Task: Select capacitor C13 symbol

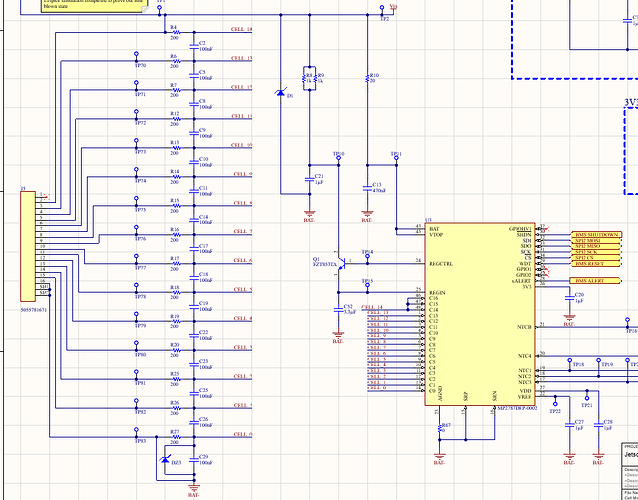Action: pyautogui.click(x=367, y=188)
